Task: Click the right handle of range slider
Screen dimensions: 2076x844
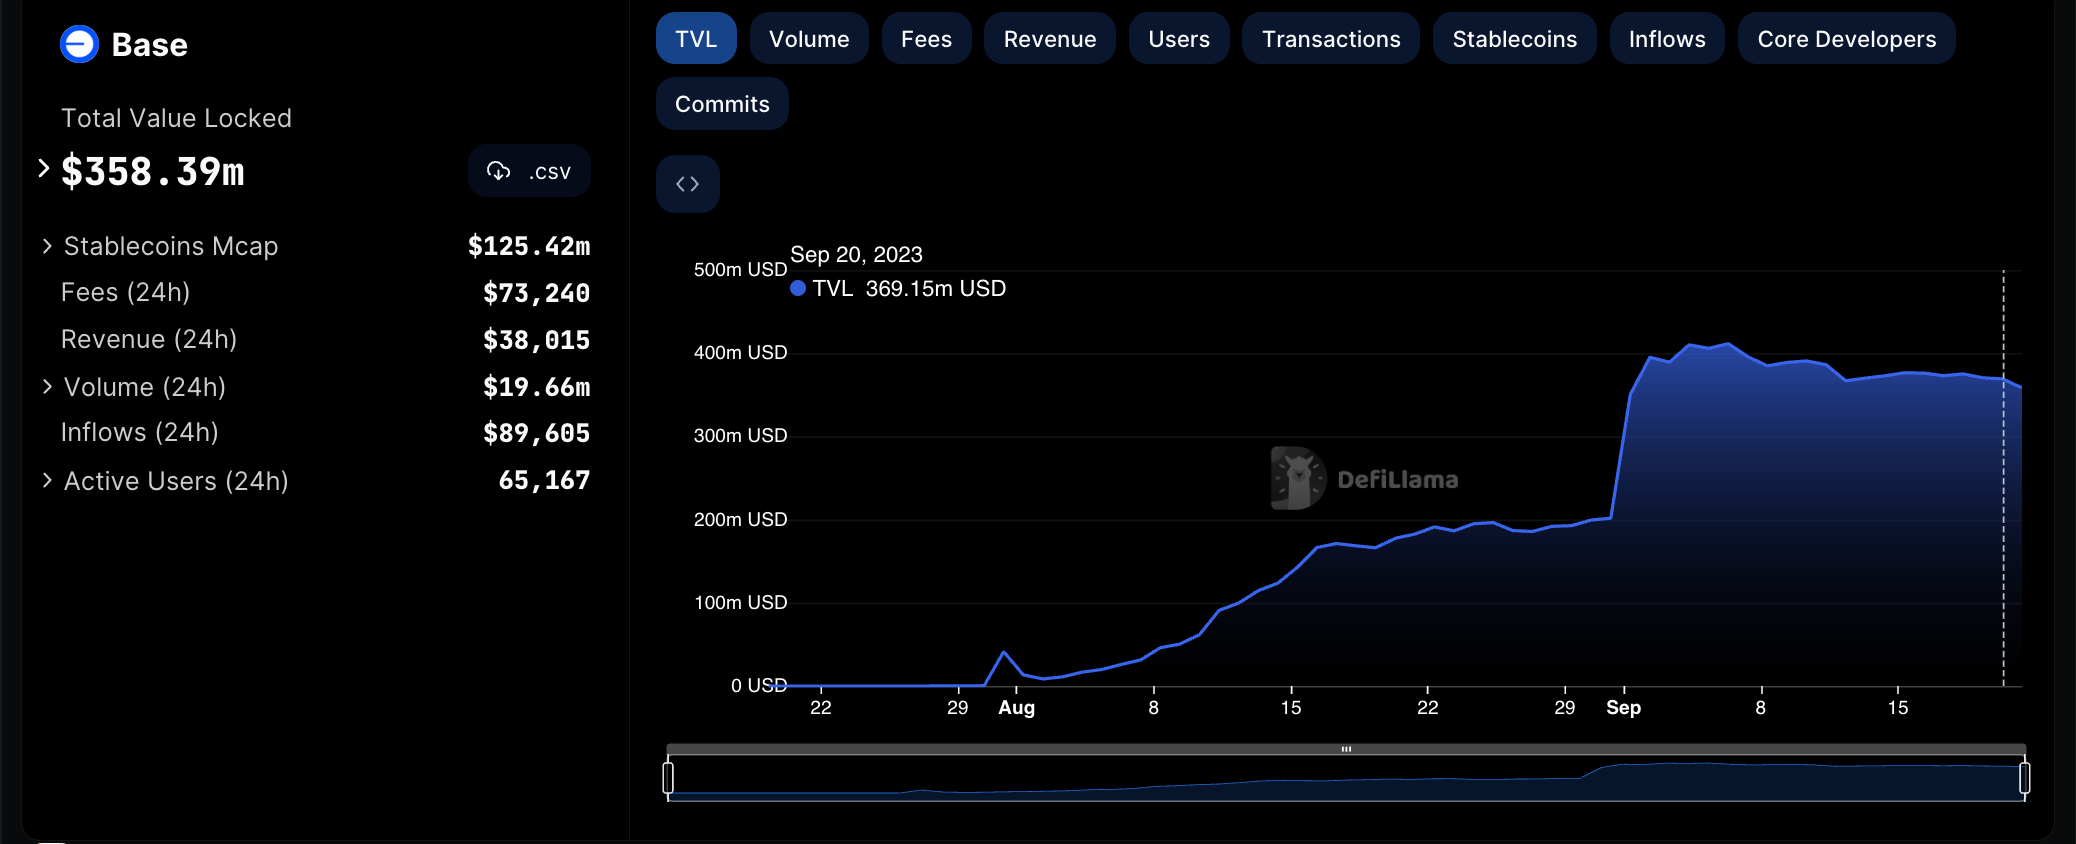Action: tap(2024, 778)
